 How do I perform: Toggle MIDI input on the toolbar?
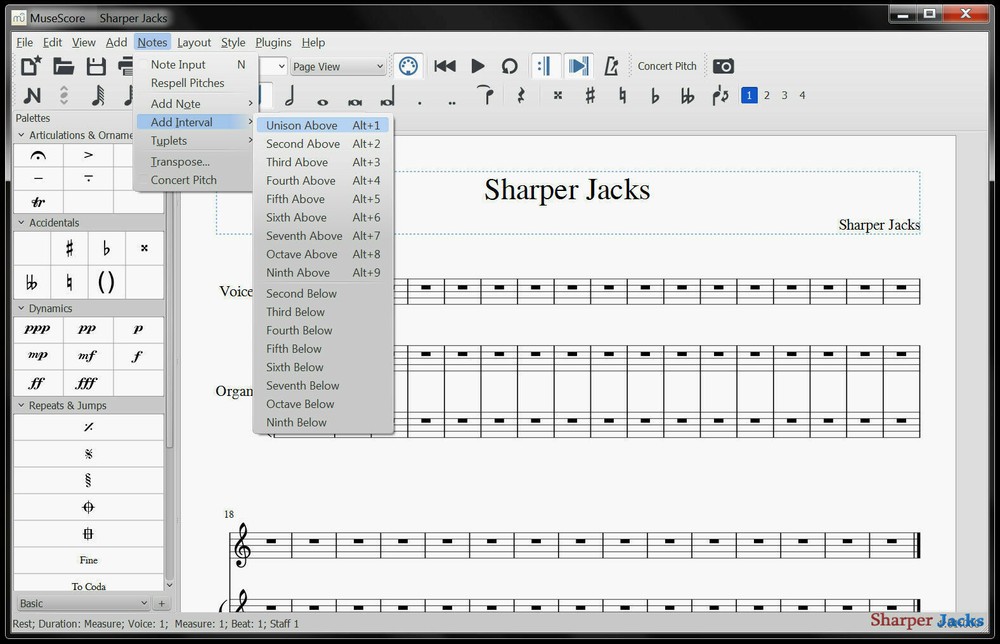408,65
